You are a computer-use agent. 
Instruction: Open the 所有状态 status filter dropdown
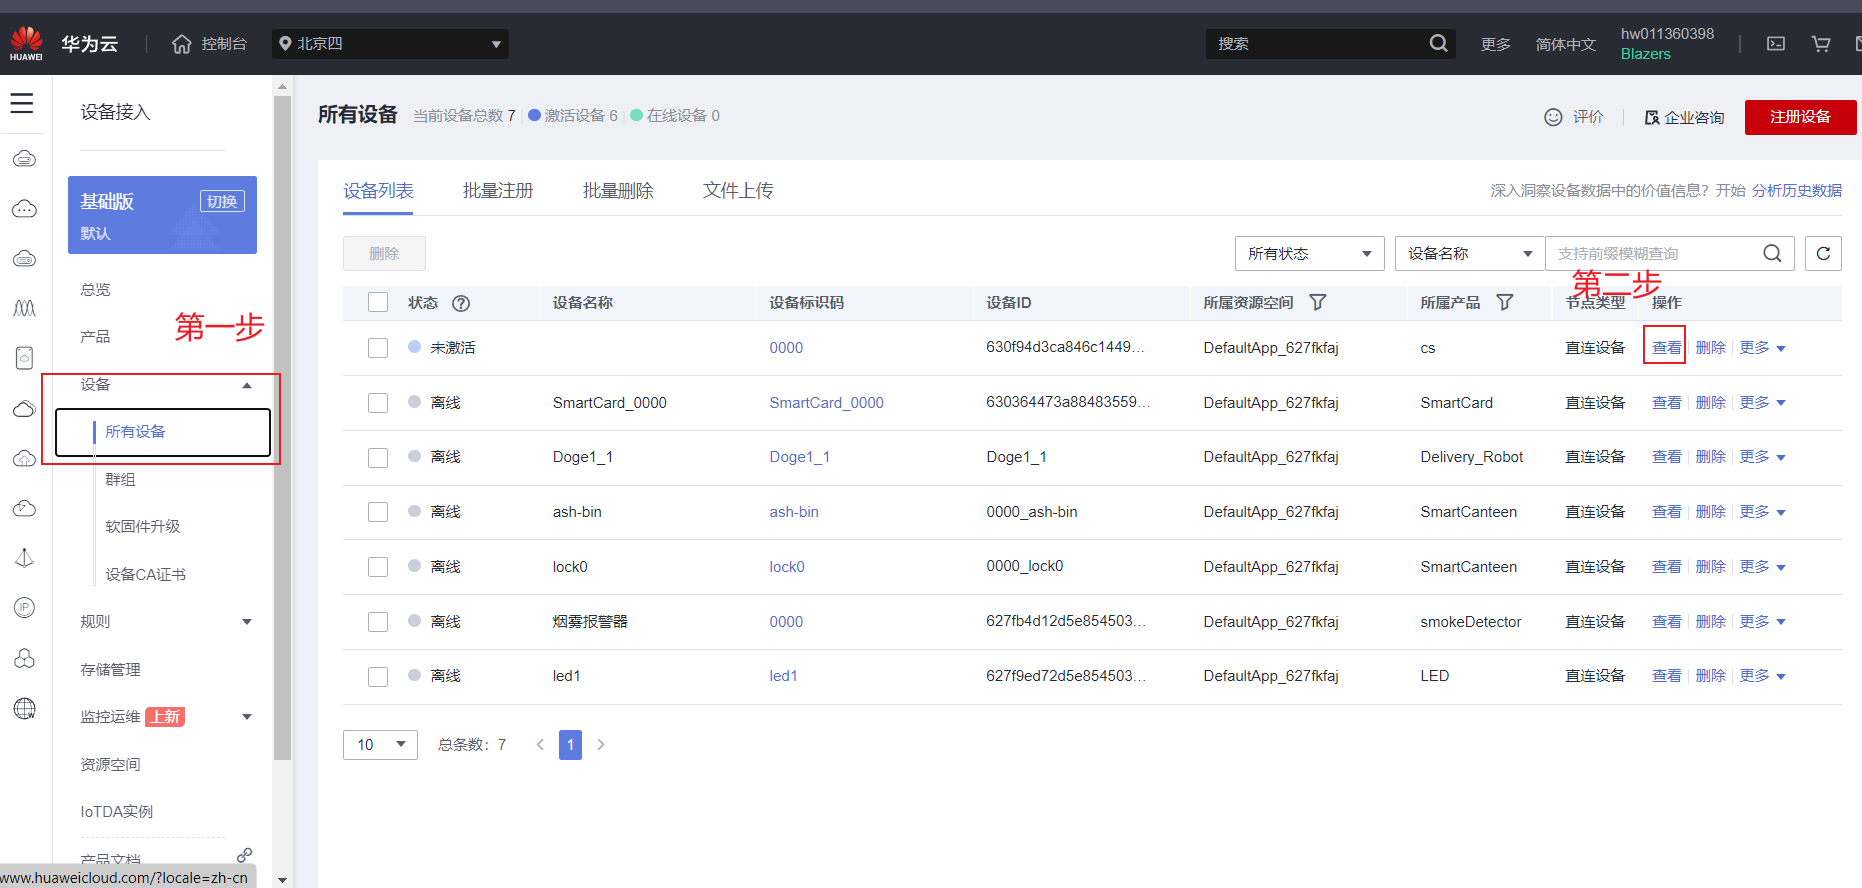[1310, 253]
